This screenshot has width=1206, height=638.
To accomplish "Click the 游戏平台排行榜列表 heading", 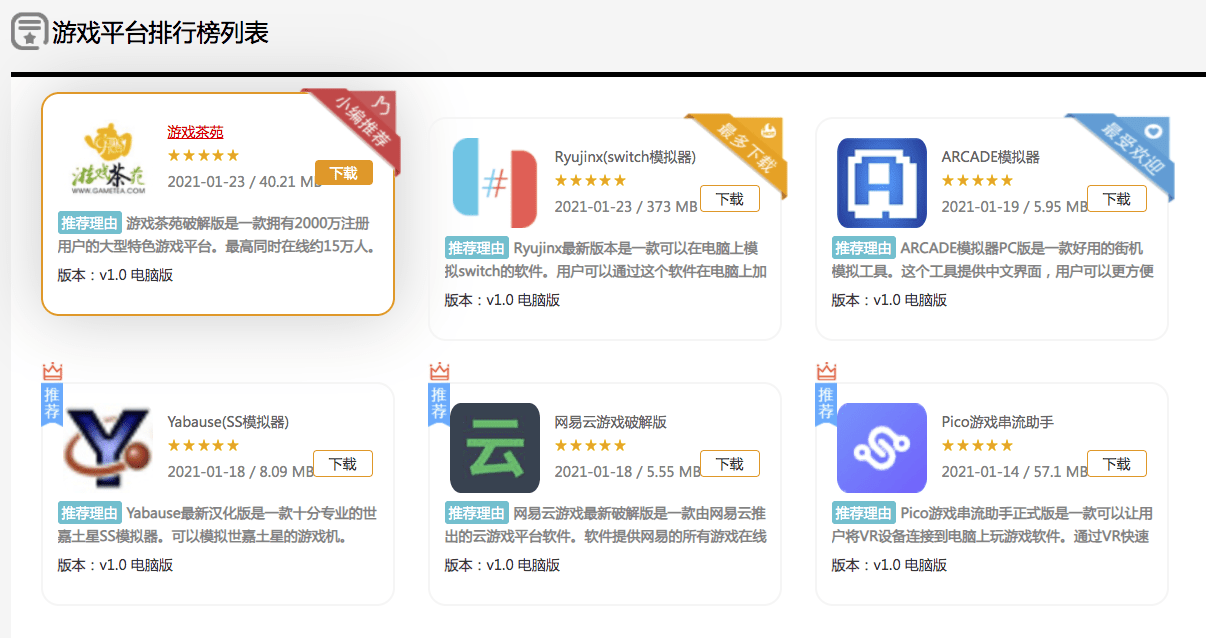I will coord(160,32).
